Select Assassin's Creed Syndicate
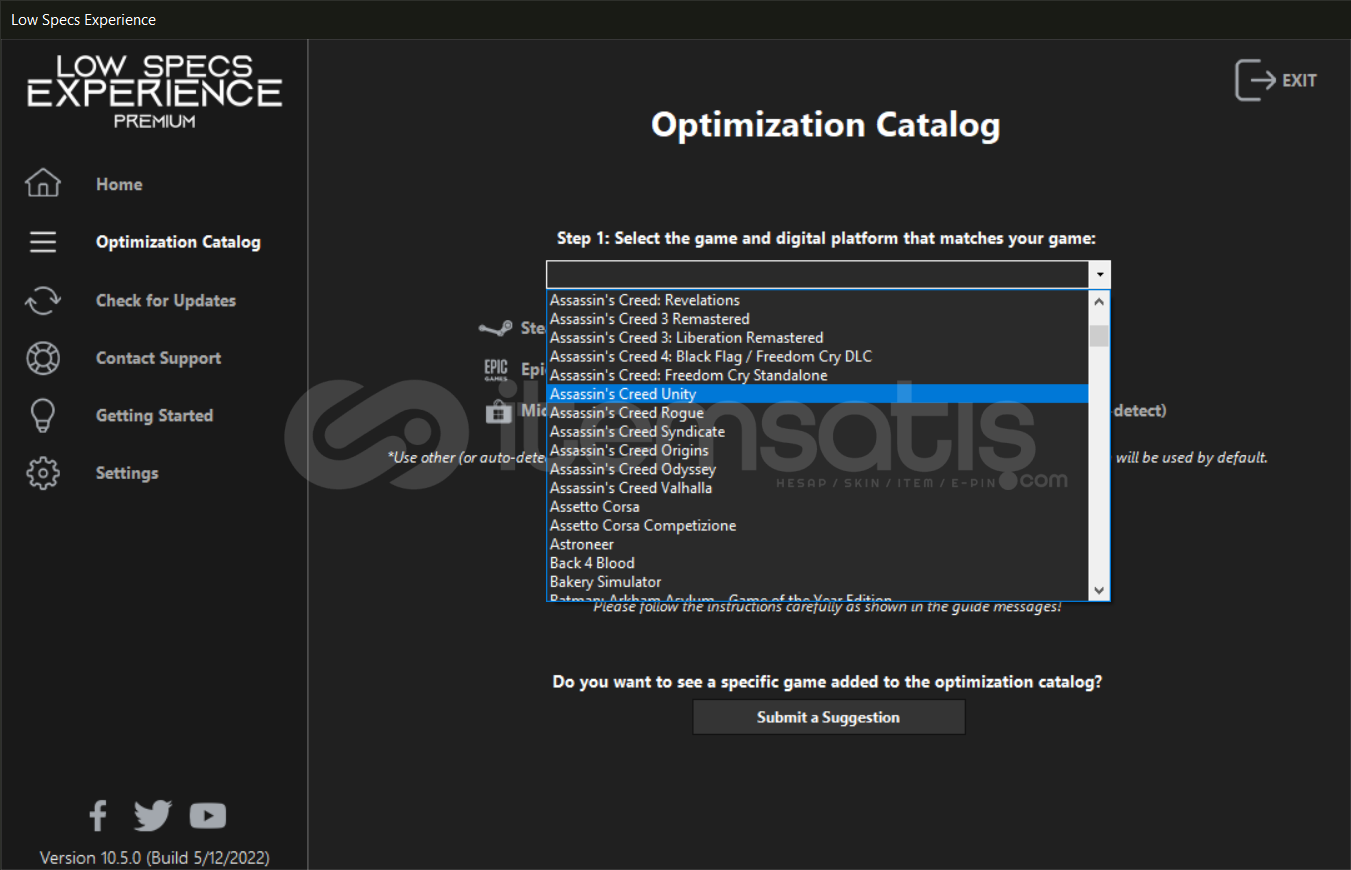 [x=818, y=432]
